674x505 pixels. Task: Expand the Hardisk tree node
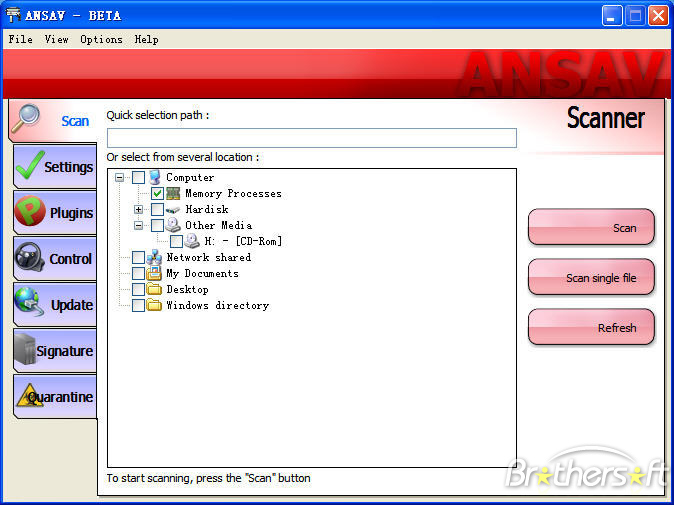click(138, 209)
